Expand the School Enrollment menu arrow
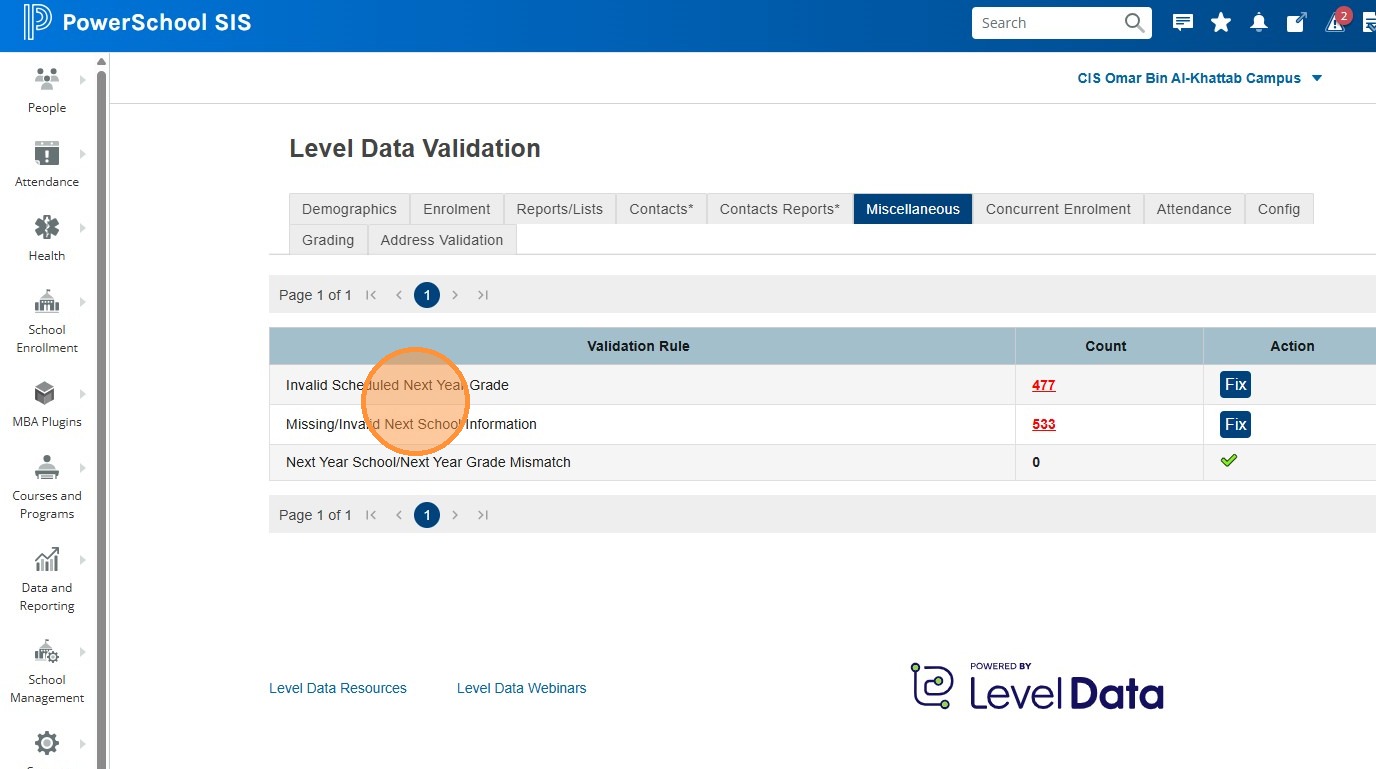 (83, 301)
